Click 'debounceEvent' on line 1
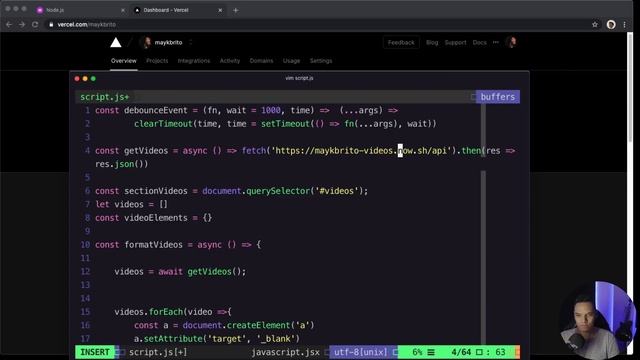 (x=156, y=110)
